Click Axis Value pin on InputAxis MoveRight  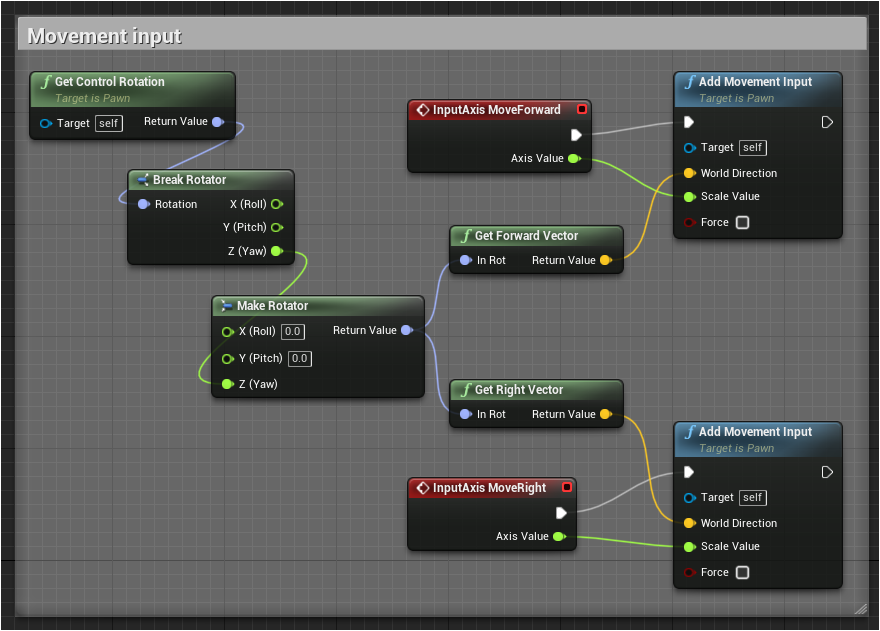tap(558, 537)
